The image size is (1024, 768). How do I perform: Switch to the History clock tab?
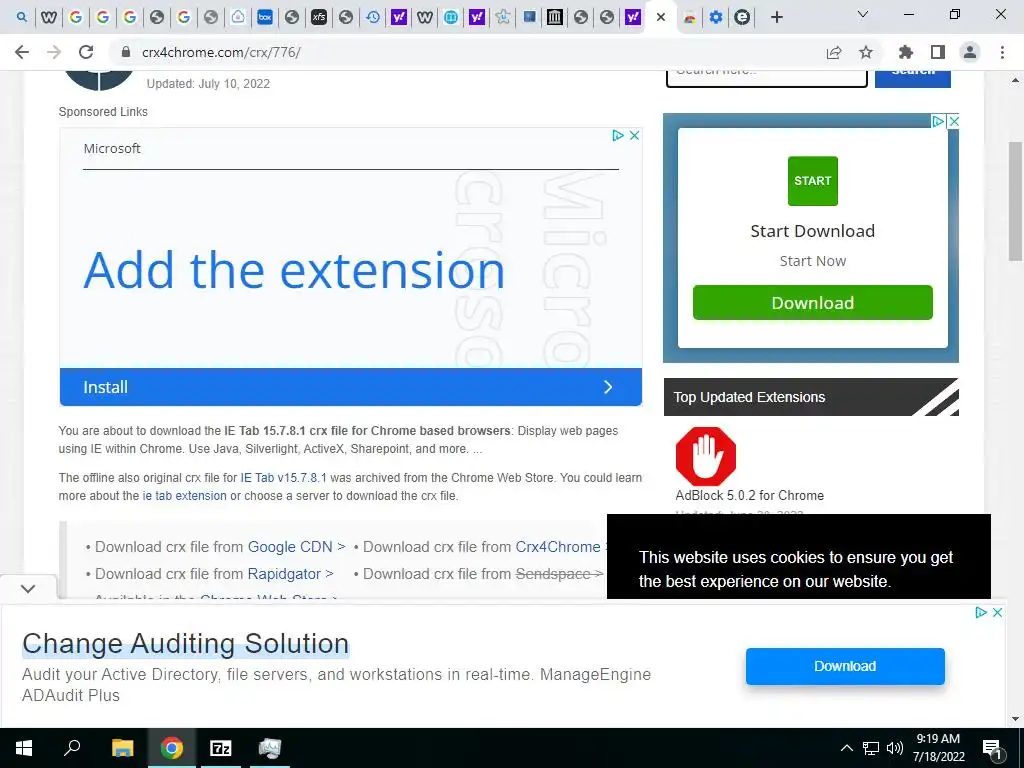(373, 17)
